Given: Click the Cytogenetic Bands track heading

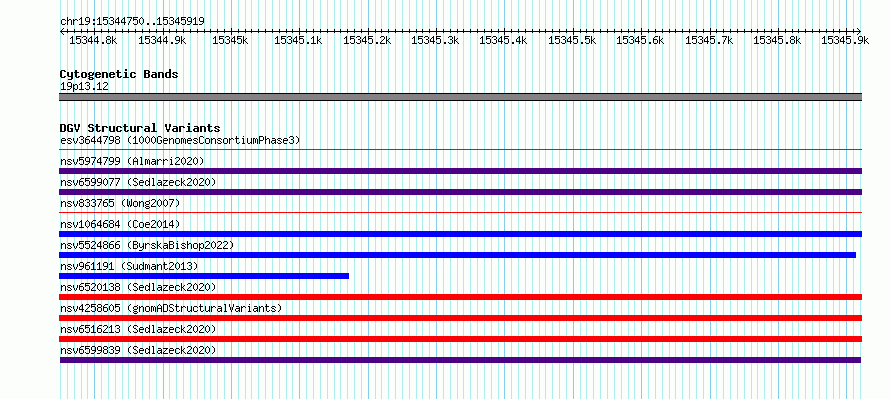Looking at the screenshot, I should click(x=119, y=74).
